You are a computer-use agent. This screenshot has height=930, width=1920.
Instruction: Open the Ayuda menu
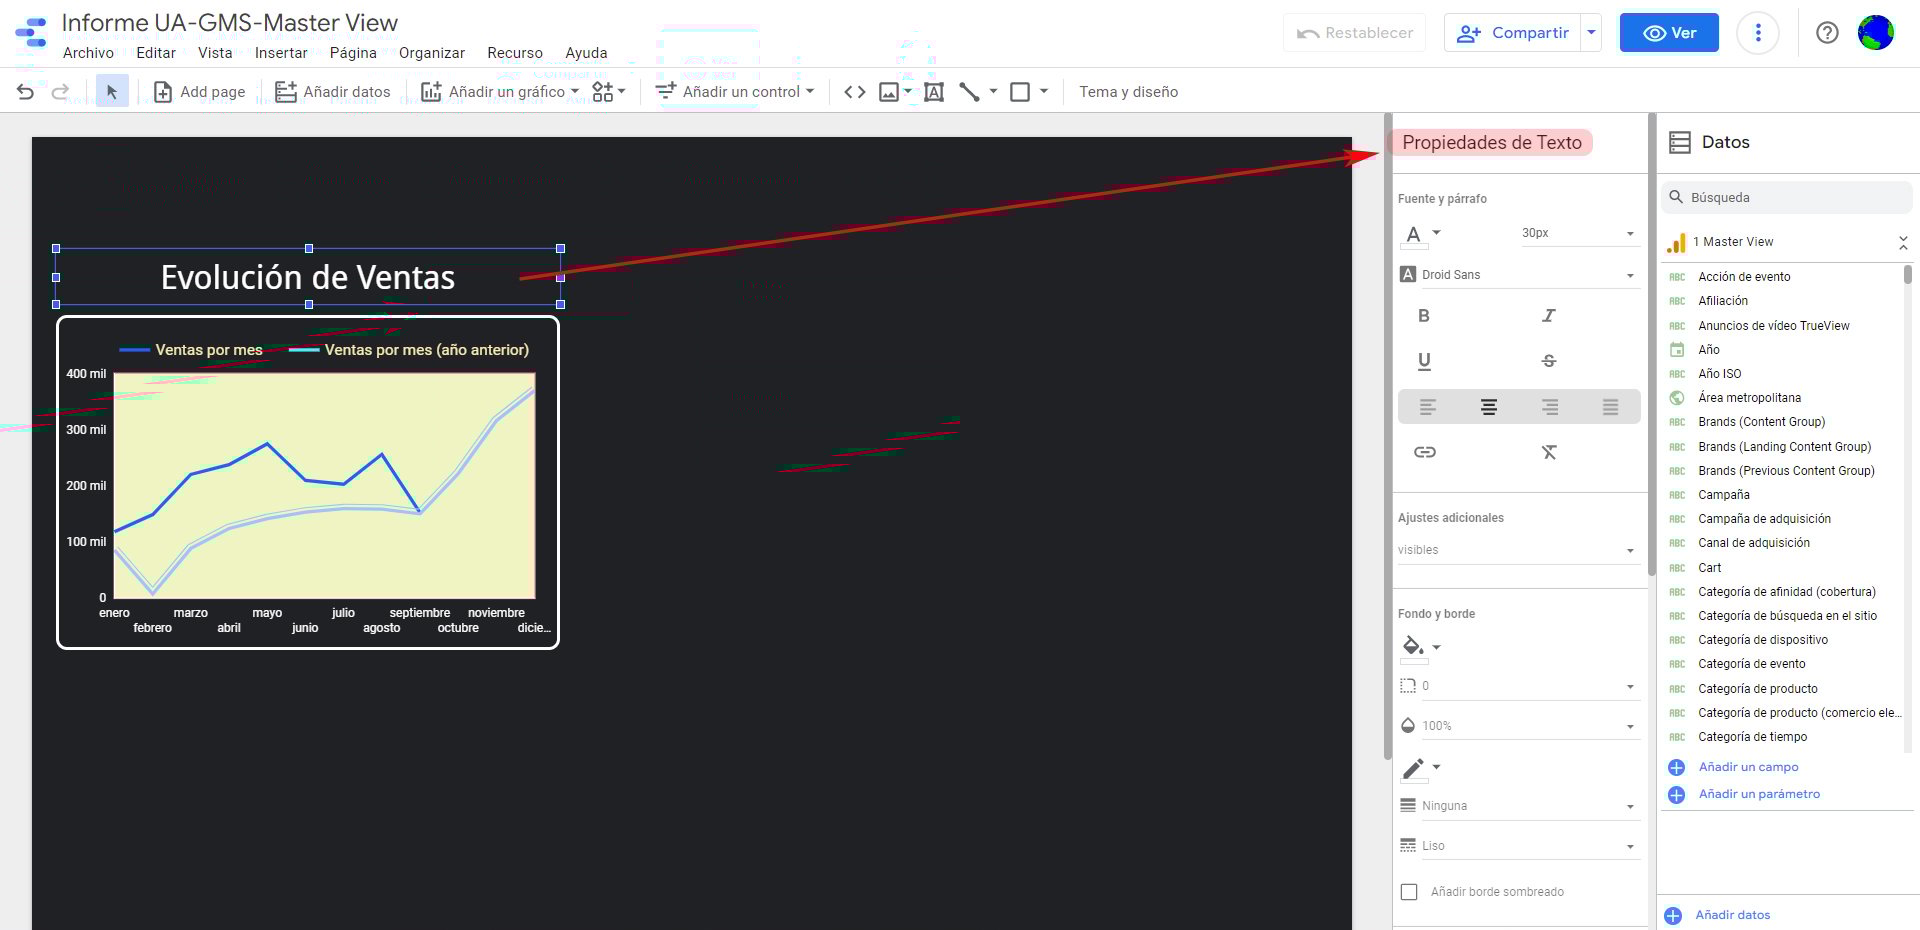[x=586, y=53]
